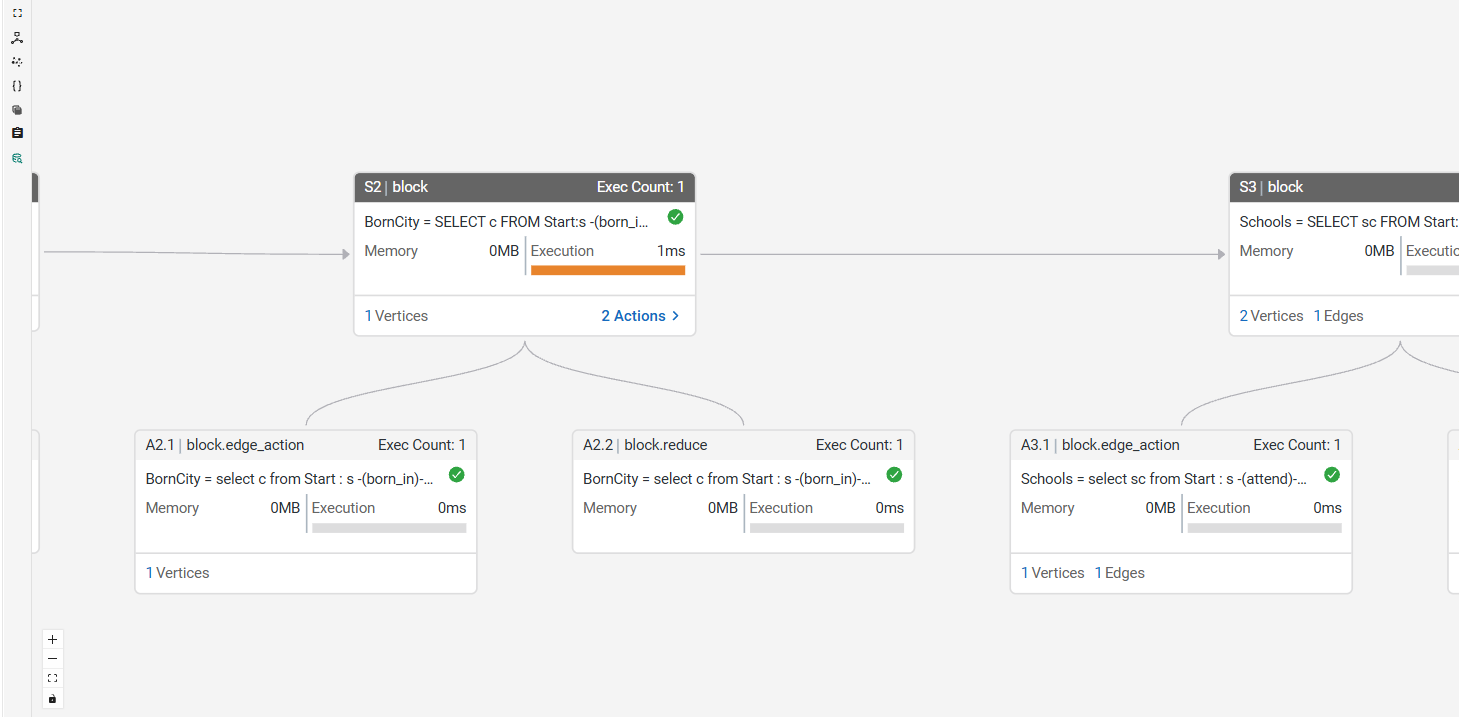Screen dimensions: 1459x717
Task: Click the S3 block header
Action: coord(1343,187)
